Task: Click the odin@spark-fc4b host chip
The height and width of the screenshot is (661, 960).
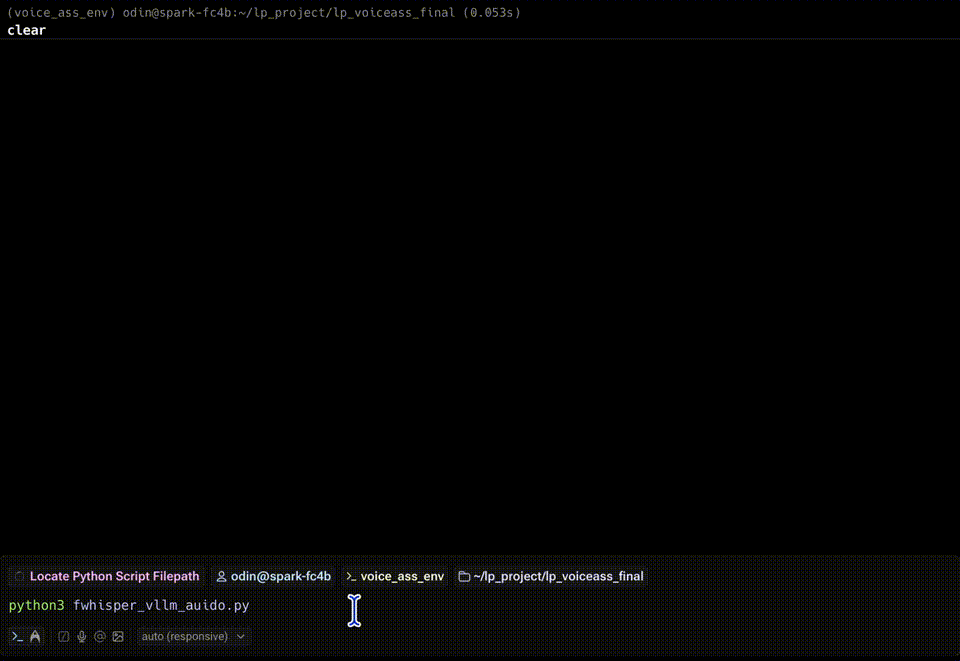Action: [280, 576]
